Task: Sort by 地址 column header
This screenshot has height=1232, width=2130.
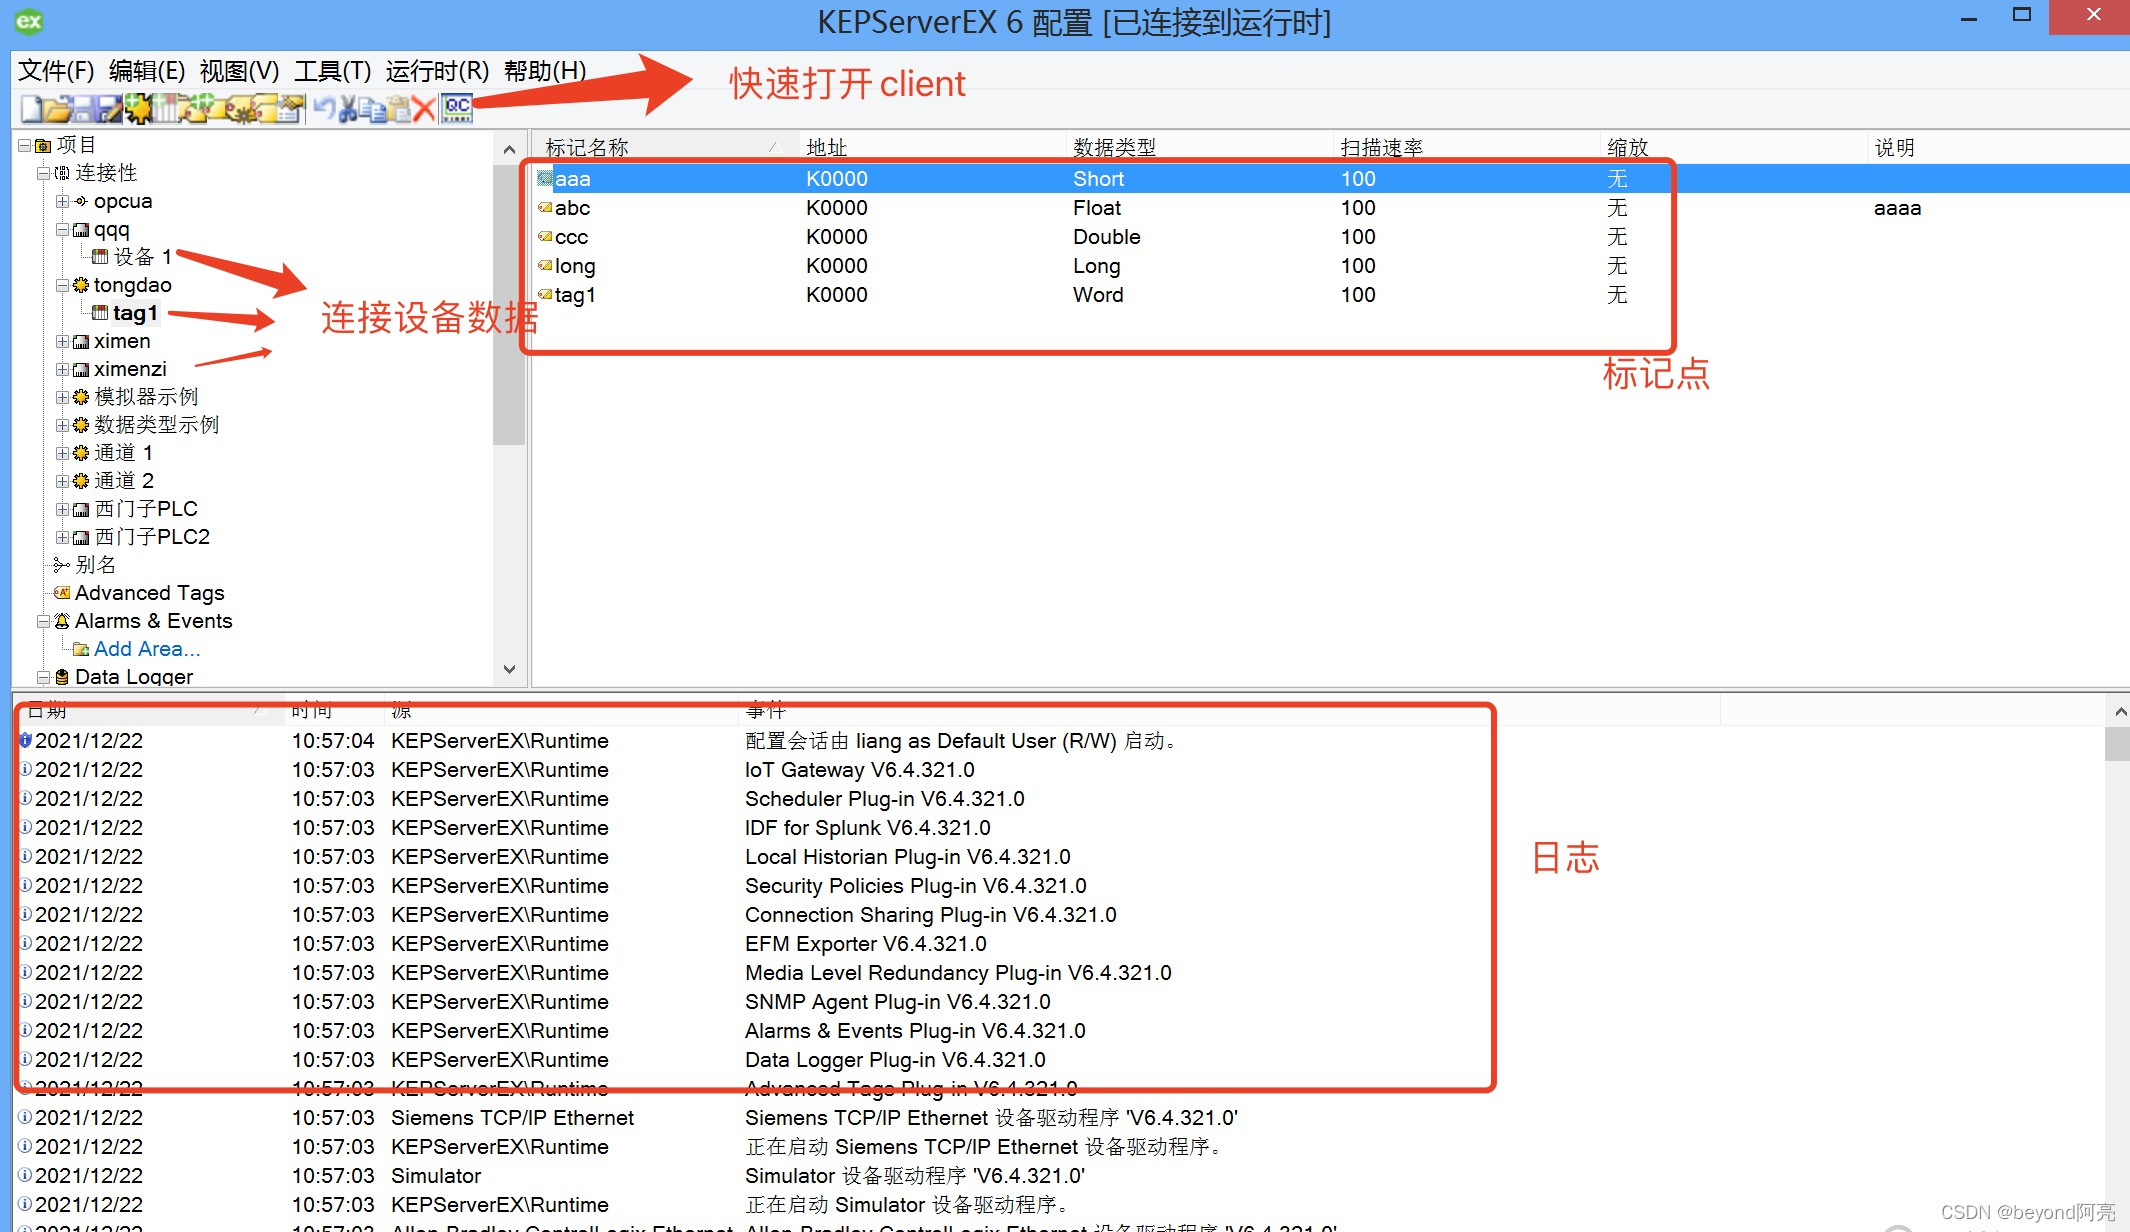Action: coord(932,147)
